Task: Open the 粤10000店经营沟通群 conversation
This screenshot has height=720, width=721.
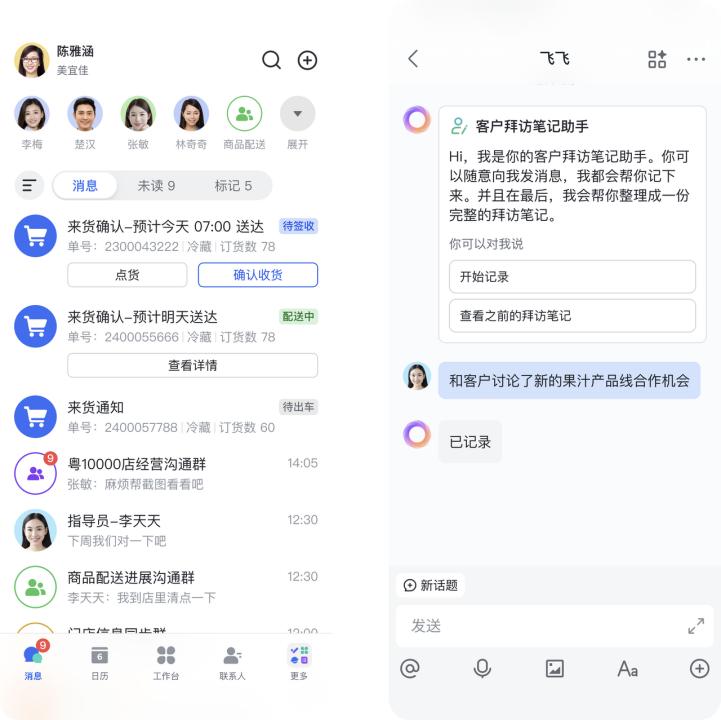Action: 166,474
